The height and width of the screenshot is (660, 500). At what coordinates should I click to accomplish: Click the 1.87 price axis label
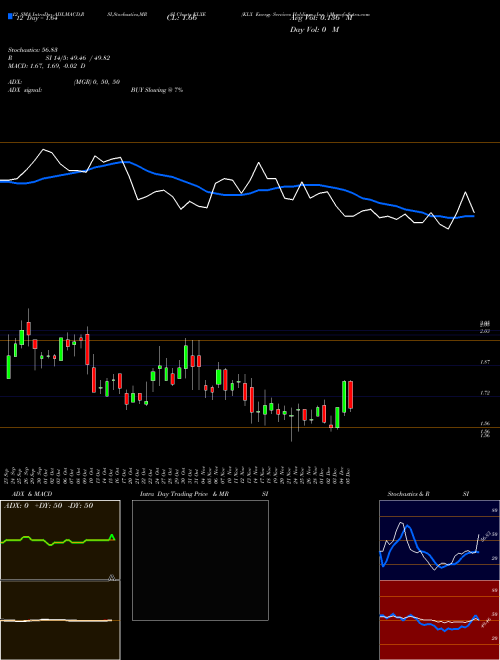[x=485, y=362]
